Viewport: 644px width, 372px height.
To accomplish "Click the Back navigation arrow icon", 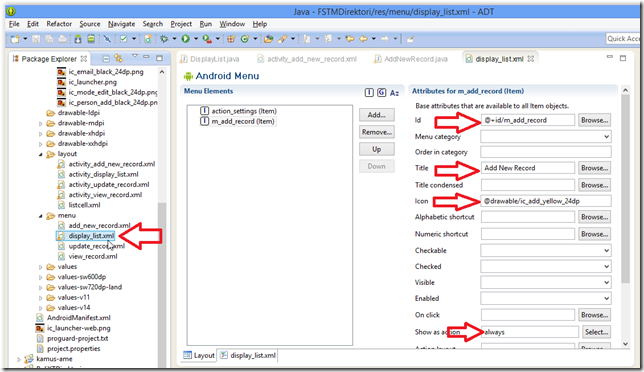I will 363,39.
